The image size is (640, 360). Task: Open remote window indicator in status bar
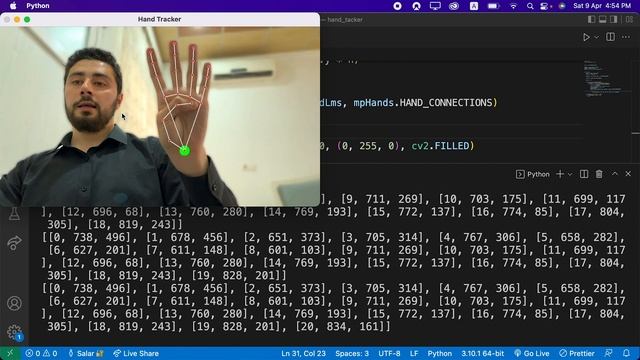[x=10, y=353]
